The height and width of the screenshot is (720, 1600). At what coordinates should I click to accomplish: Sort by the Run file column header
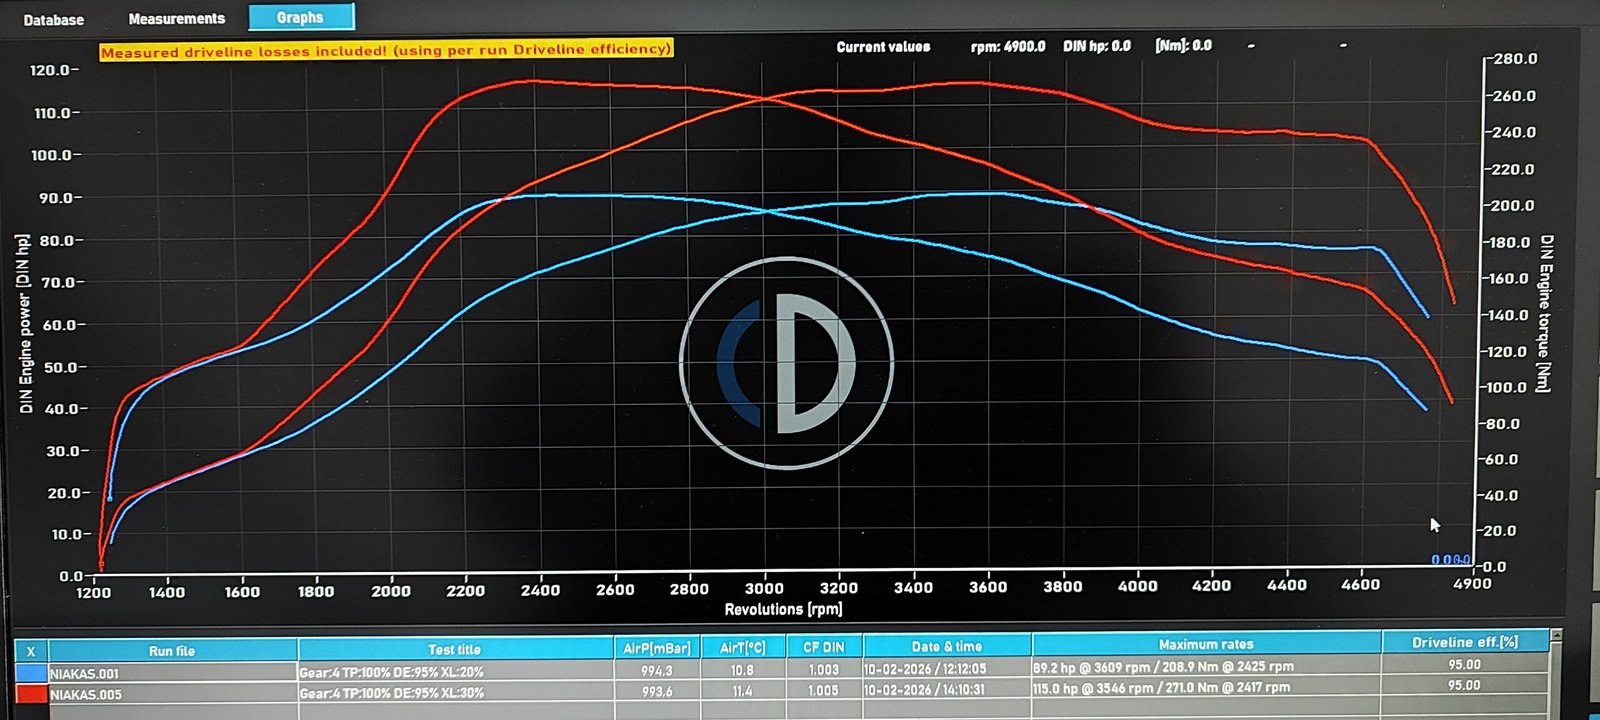pos(172,651)
